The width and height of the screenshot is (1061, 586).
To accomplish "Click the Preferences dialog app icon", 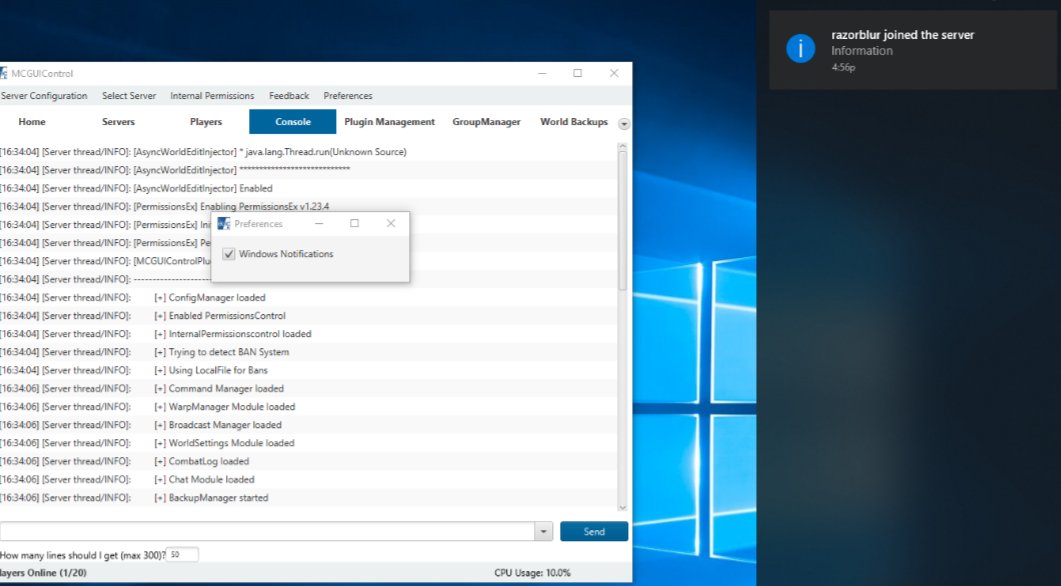I will click(x=224, y=224).
